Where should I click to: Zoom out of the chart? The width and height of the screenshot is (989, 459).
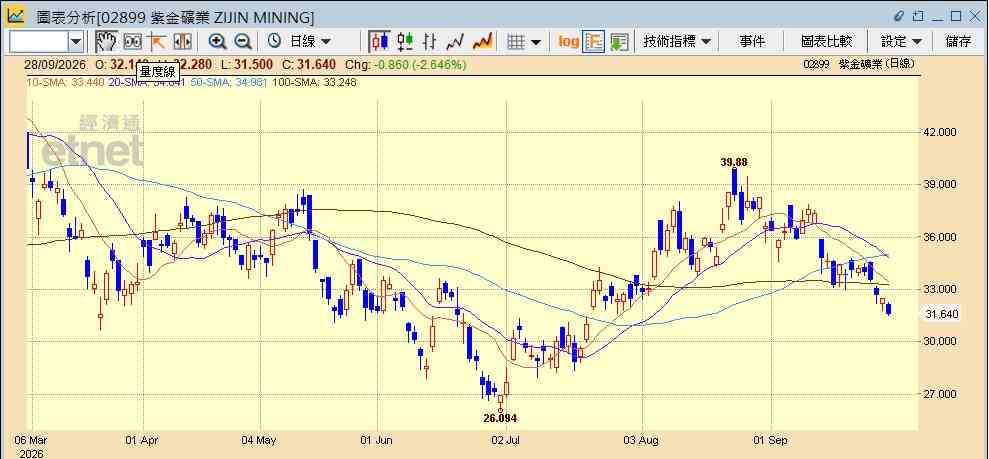pos(243,42)
